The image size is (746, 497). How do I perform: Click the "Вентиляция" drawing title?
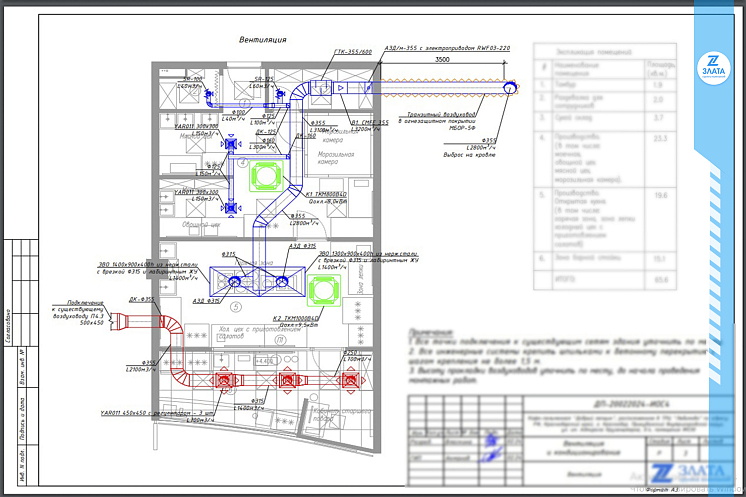pos(263,40)
